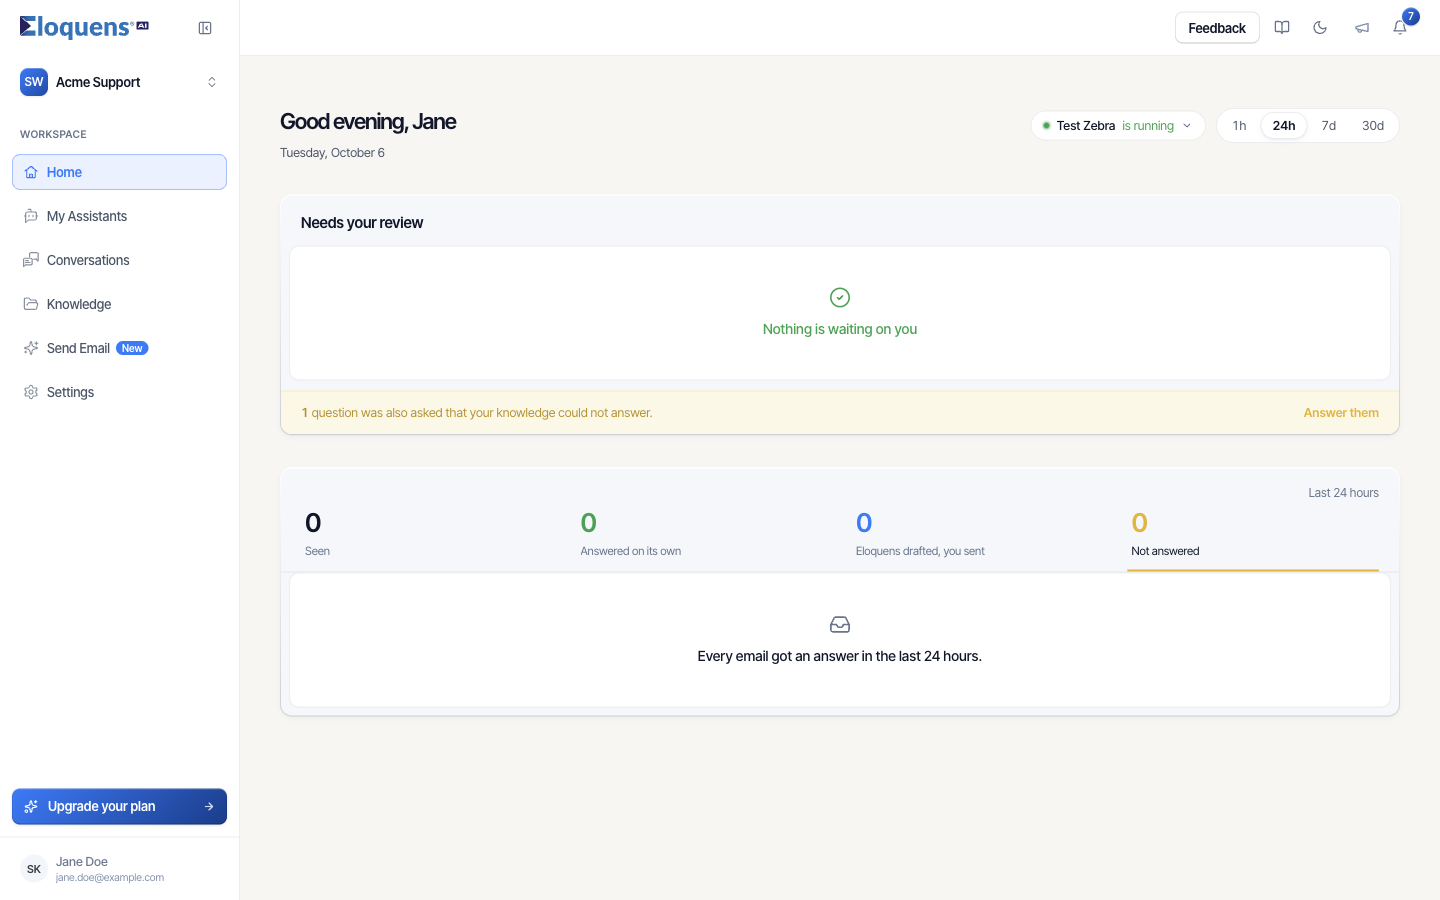1440x900 pixels.
Task: Click the Answer them link
Action: [x=1341, y=413]
